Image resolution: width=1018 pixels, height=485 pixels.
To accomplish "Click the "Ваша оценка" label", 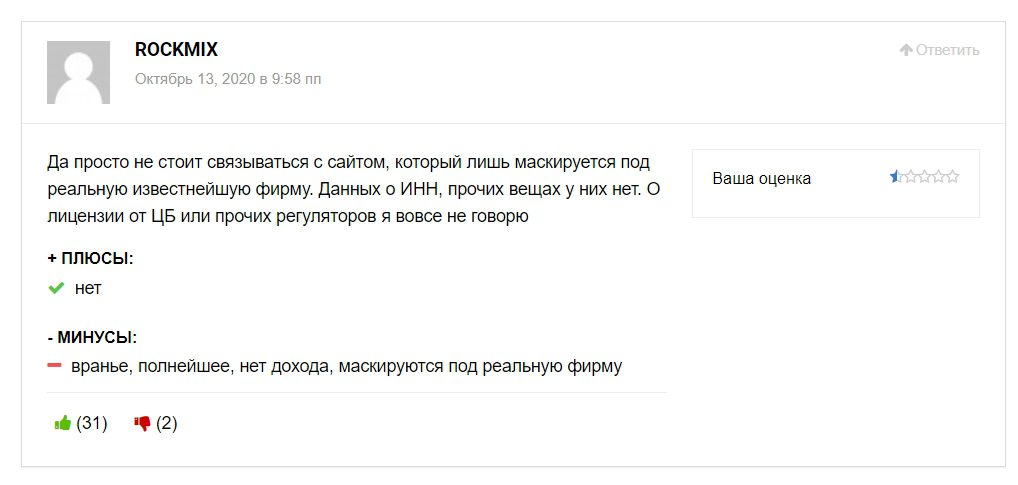I will coord(761,179).
